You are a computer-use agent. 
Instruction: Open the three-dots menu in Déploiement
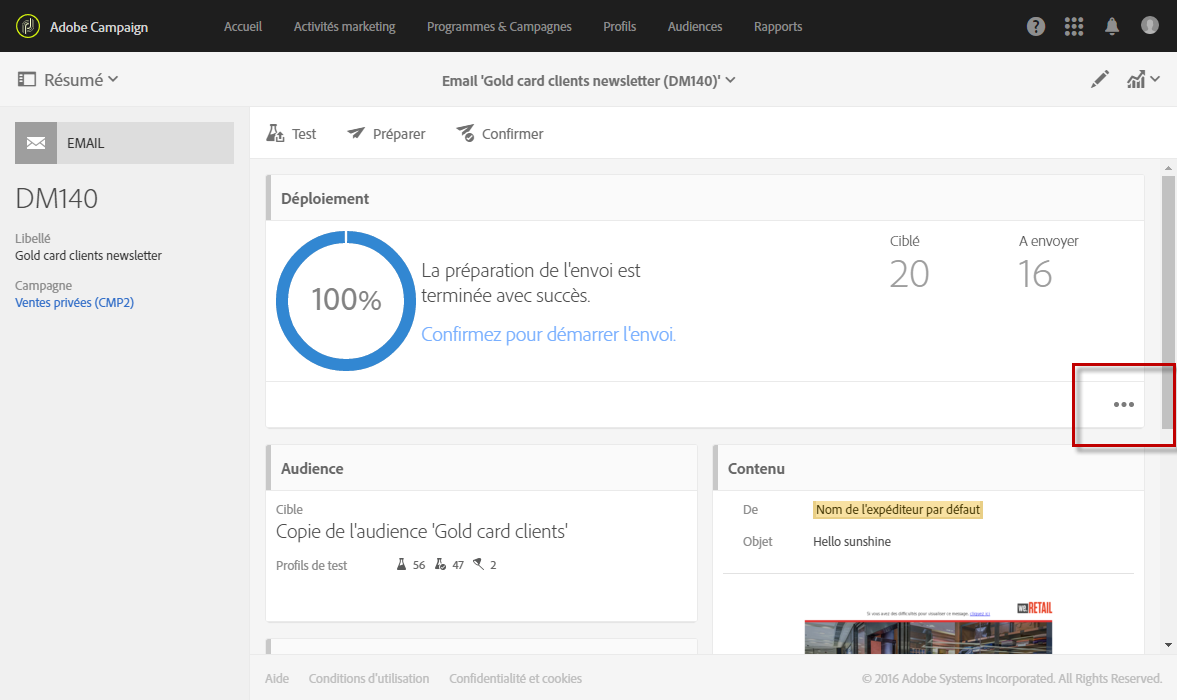pos(1124,405)
